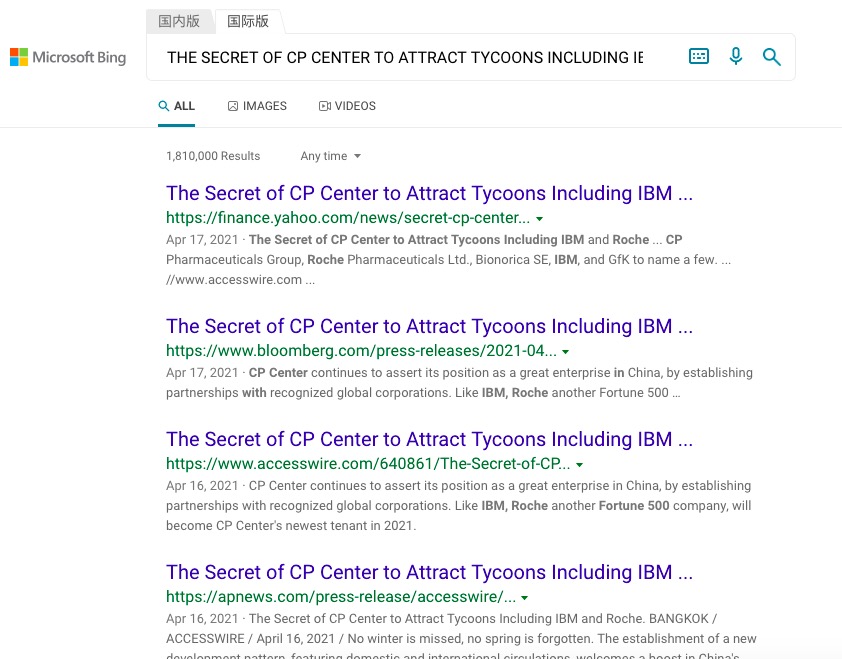
Task: Click the picture icon beside IMAGES
Action: (x=233, y=106)
